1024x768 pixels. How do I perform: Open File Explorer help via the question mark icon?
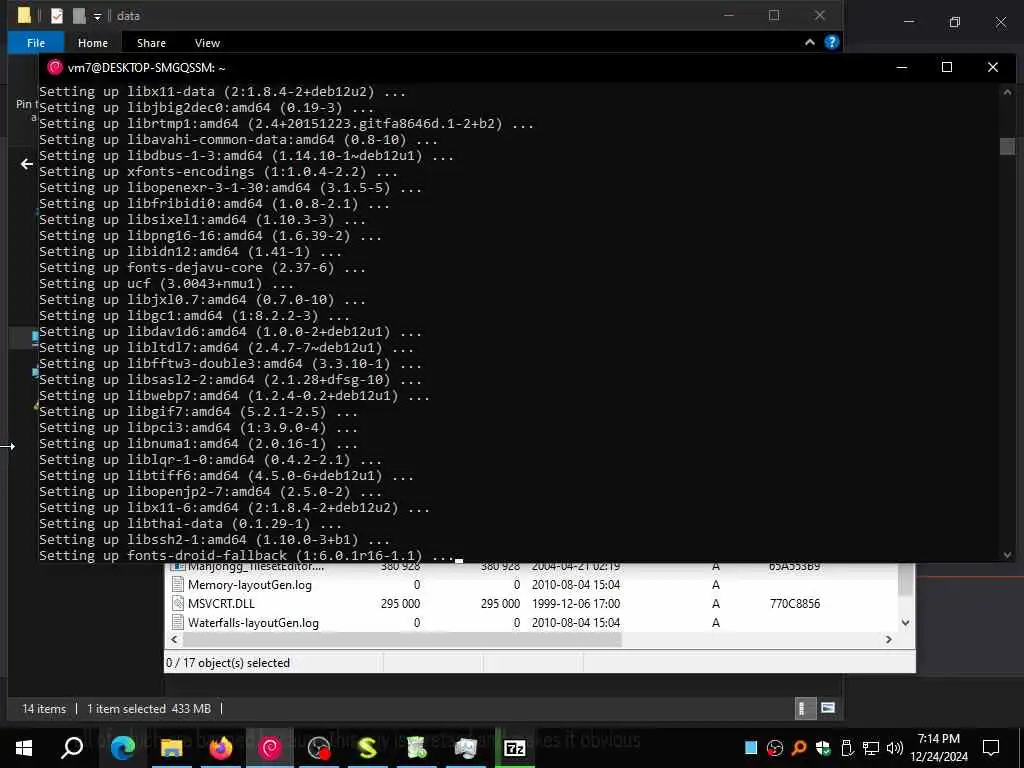point(831,42)
